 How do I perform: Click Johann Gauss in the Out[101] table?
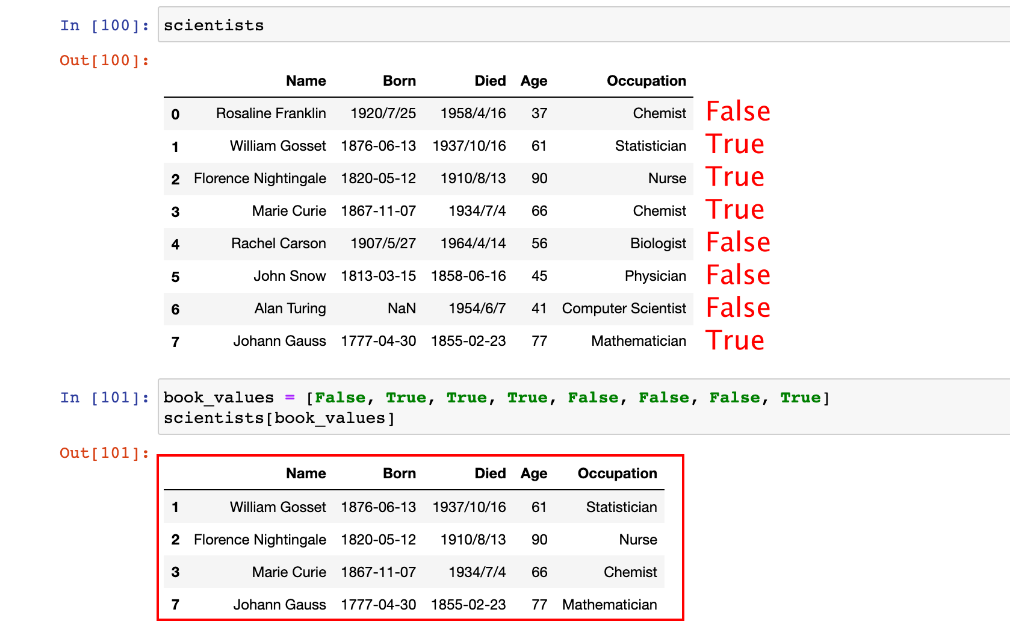[x=280, y=605]
